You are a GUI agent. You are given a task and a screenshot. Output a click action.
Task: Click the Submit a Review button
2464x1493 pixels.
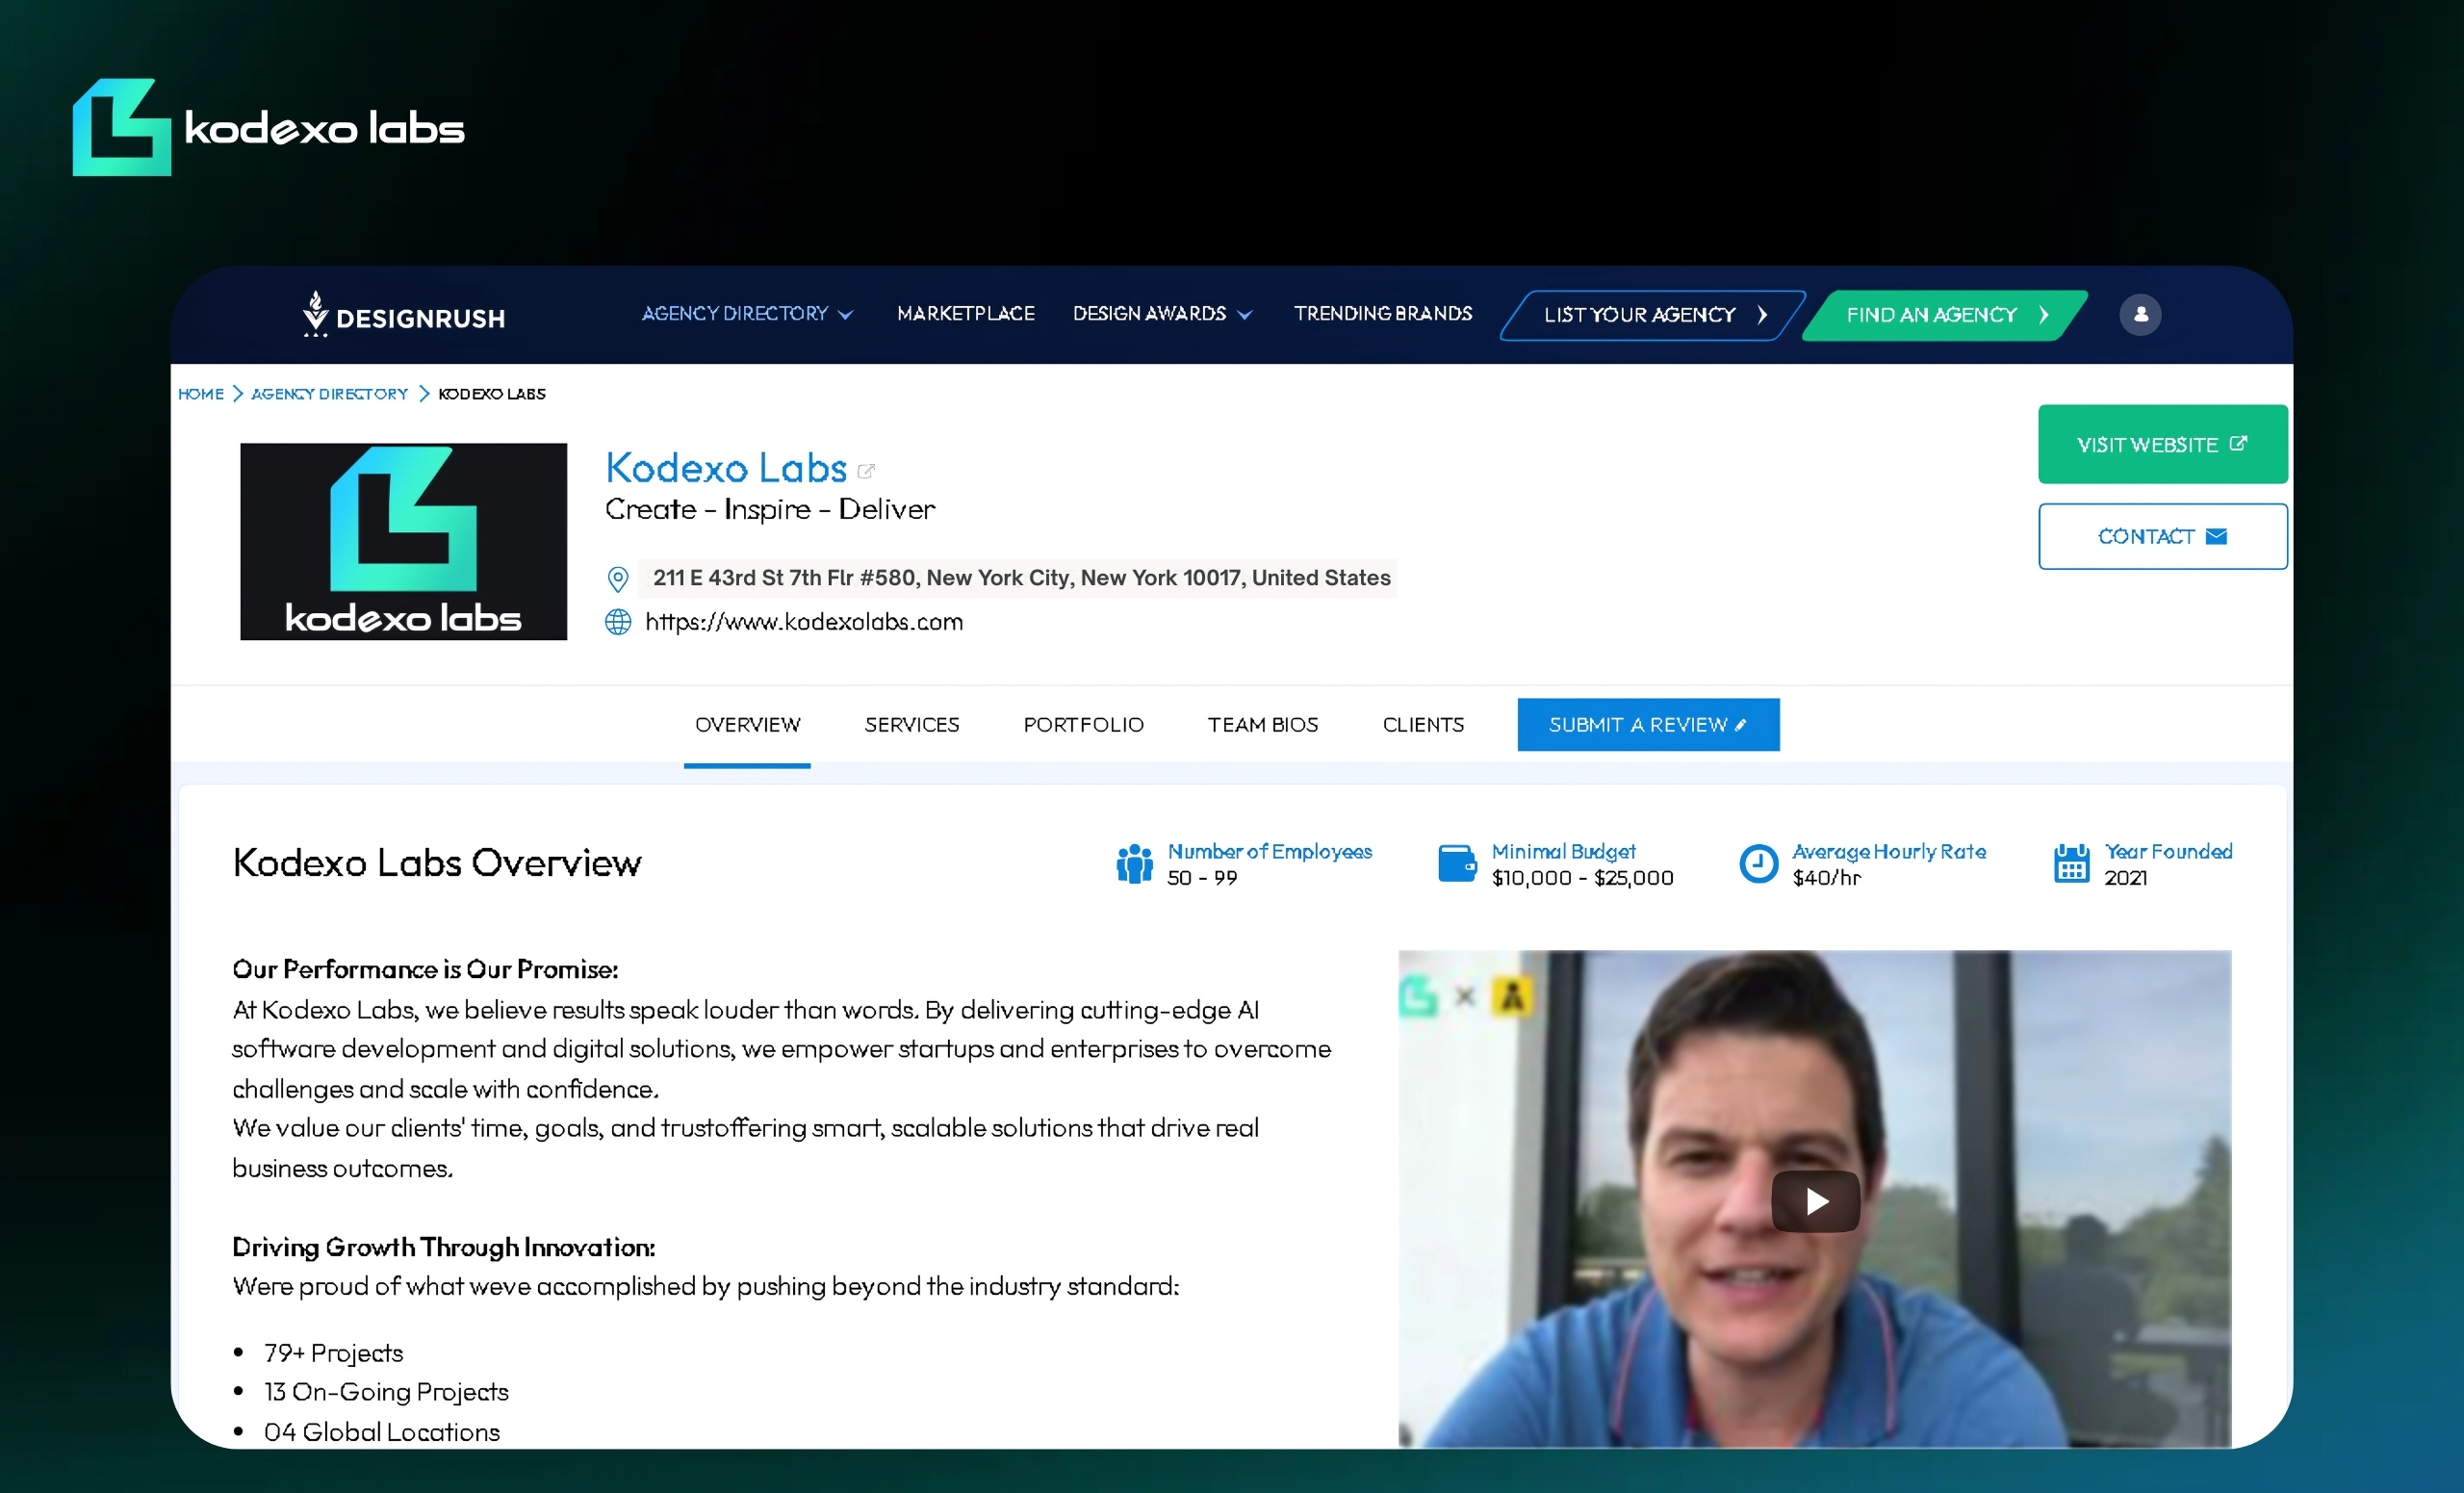(1648, 725)
